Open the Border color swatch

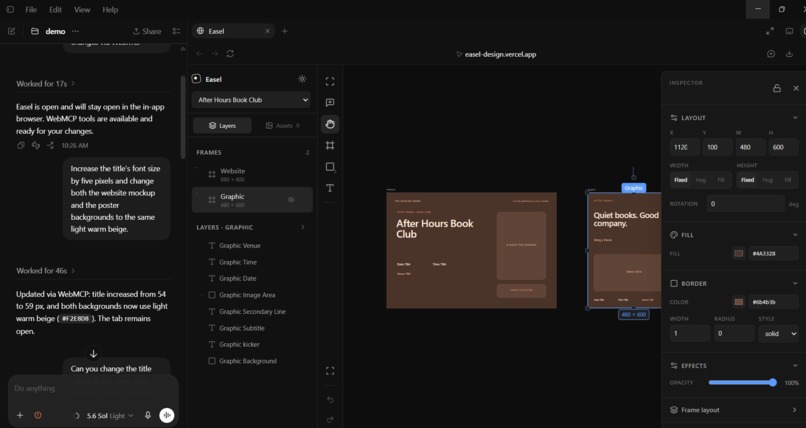point(739,302)
